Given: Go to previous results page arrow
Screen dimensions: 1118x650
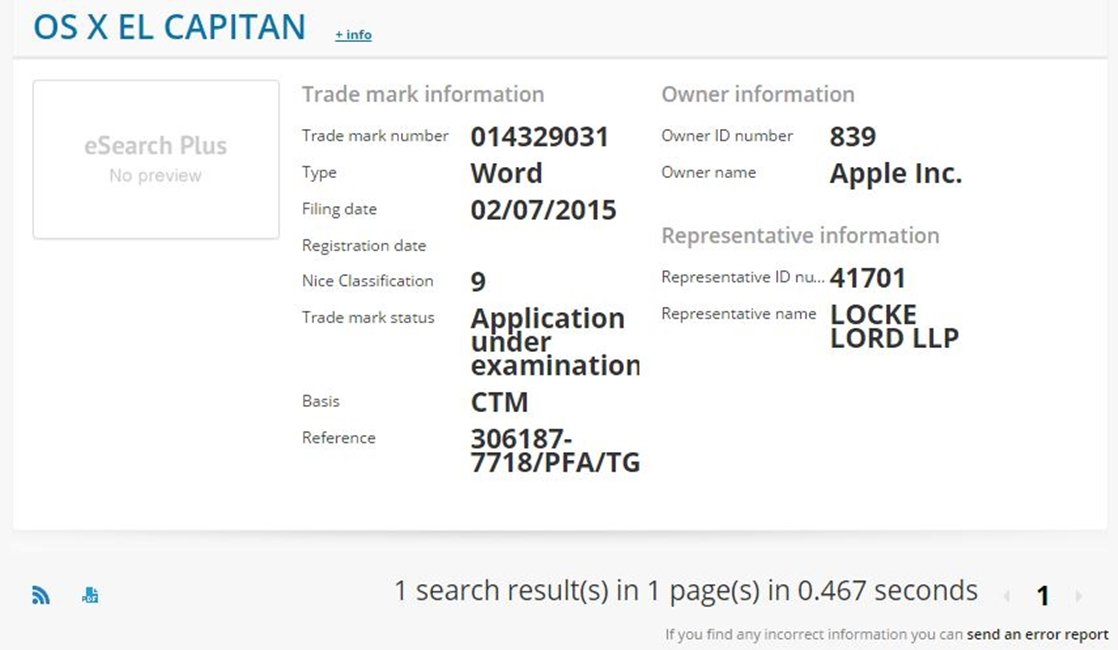Looking at the screenshot, I should (1007, 596).
